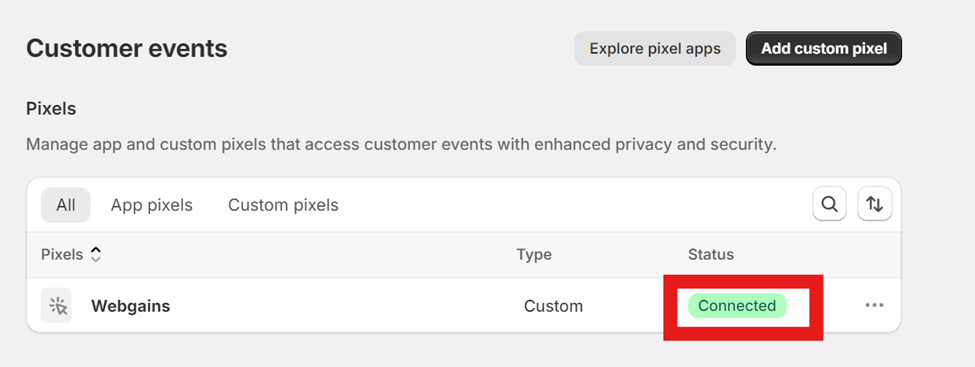Click the Customer events page heading
The image size is (975, 367).
[127, 49]
